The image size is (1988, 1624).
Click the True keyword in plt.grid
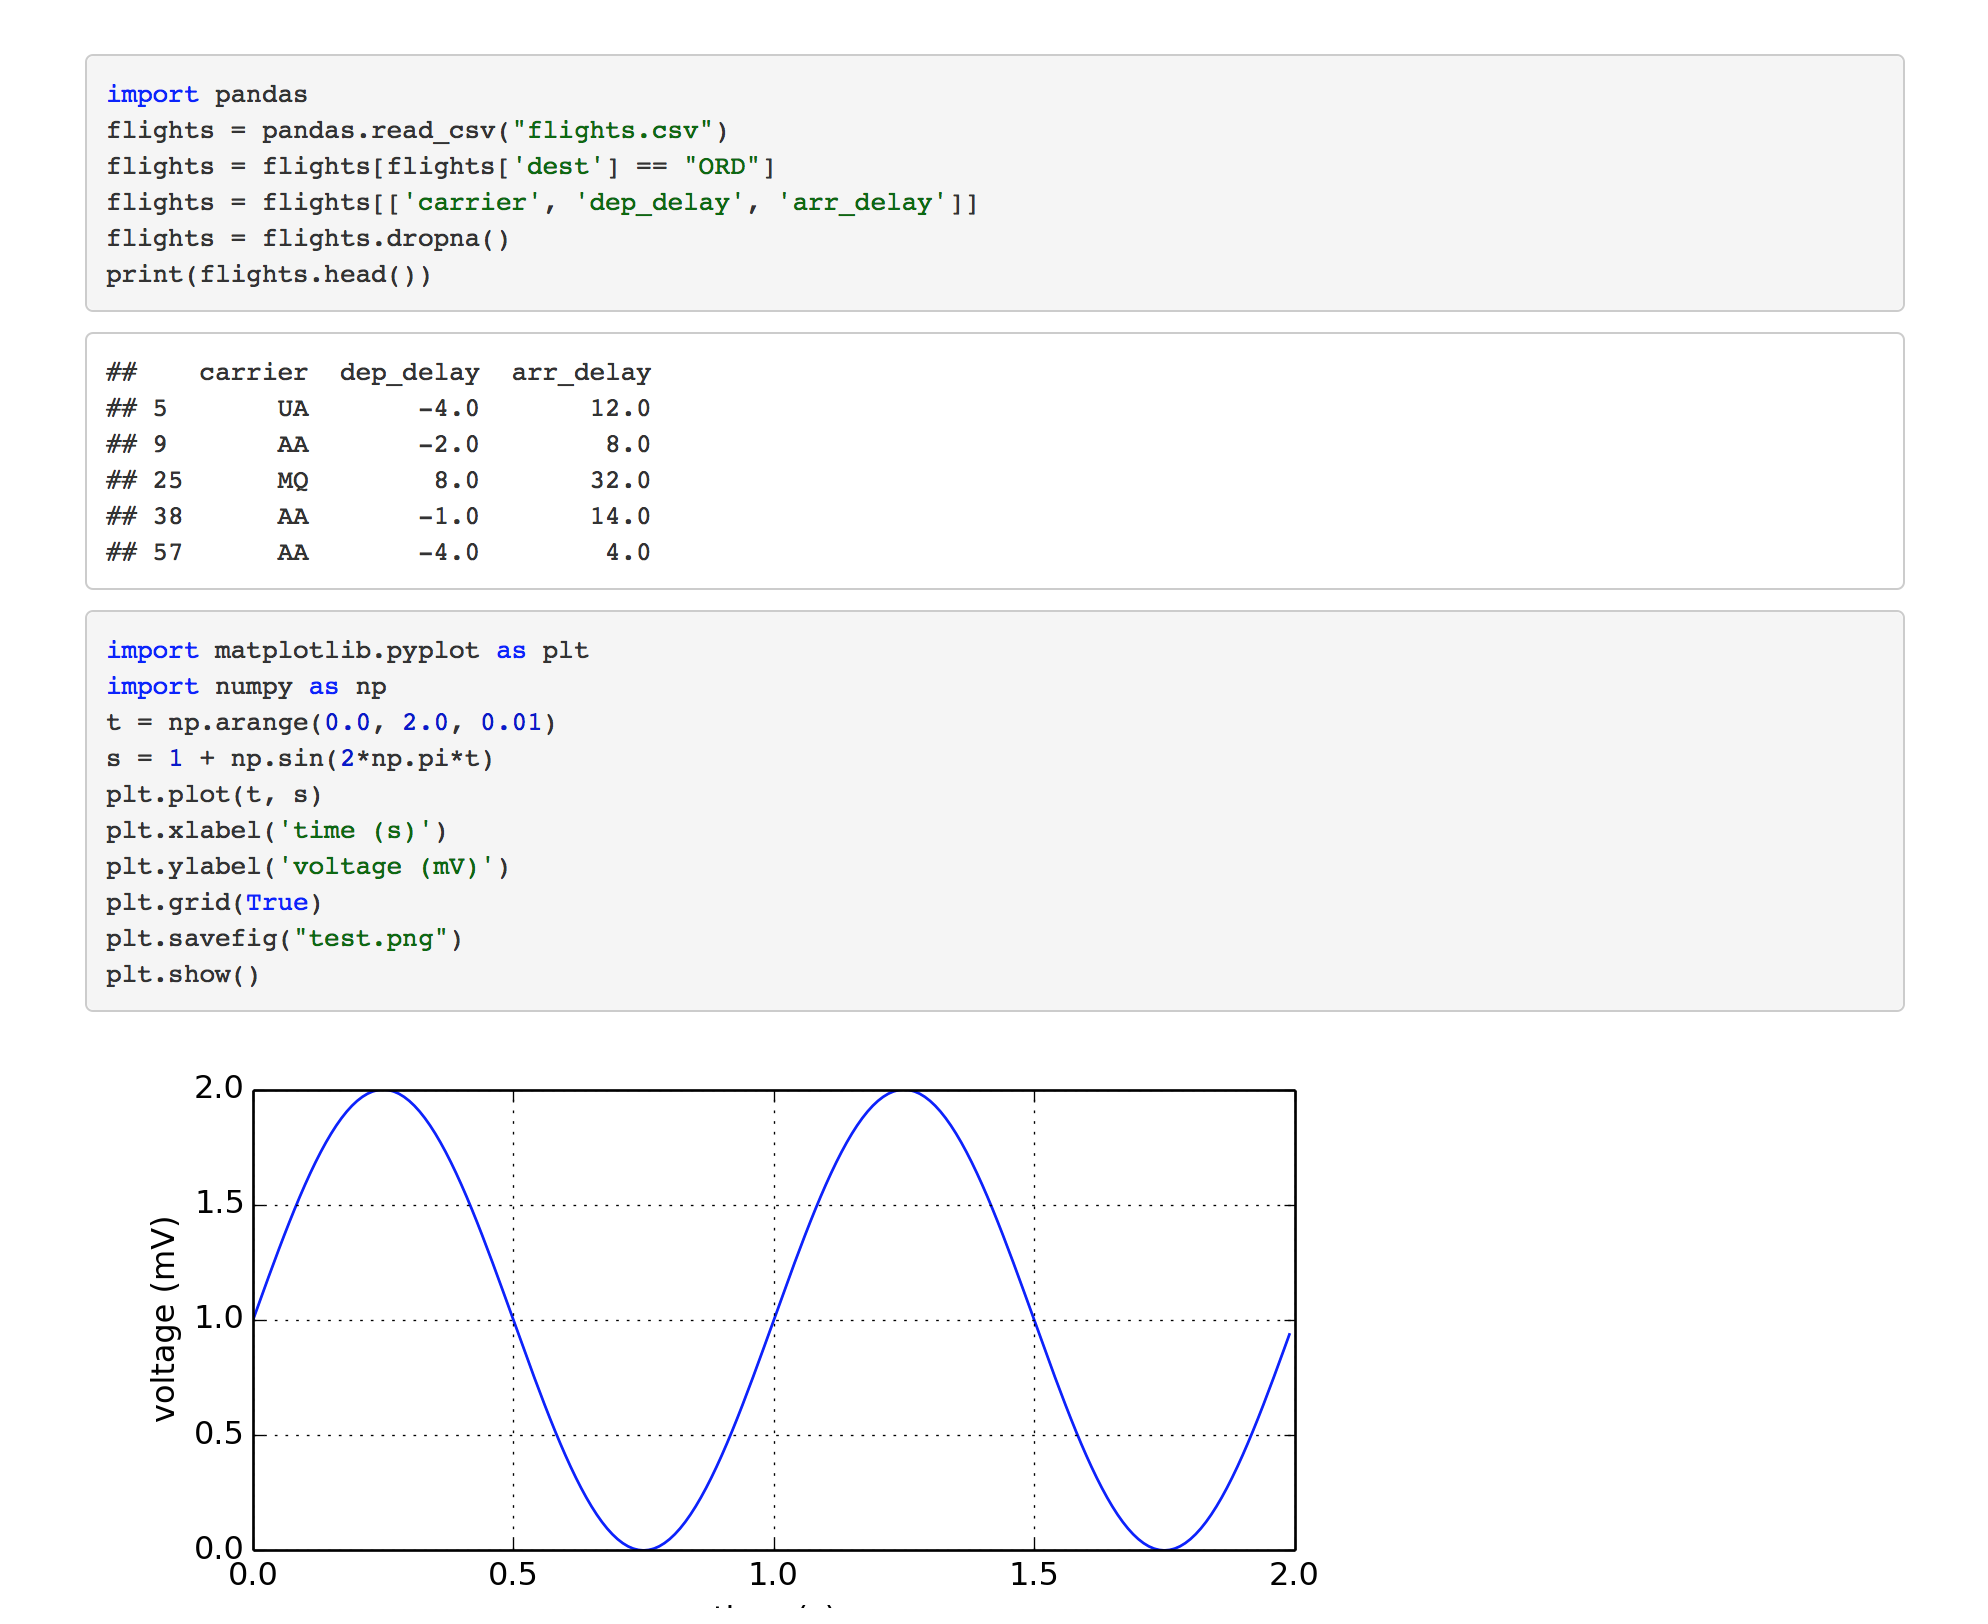(x=277, y=902)
